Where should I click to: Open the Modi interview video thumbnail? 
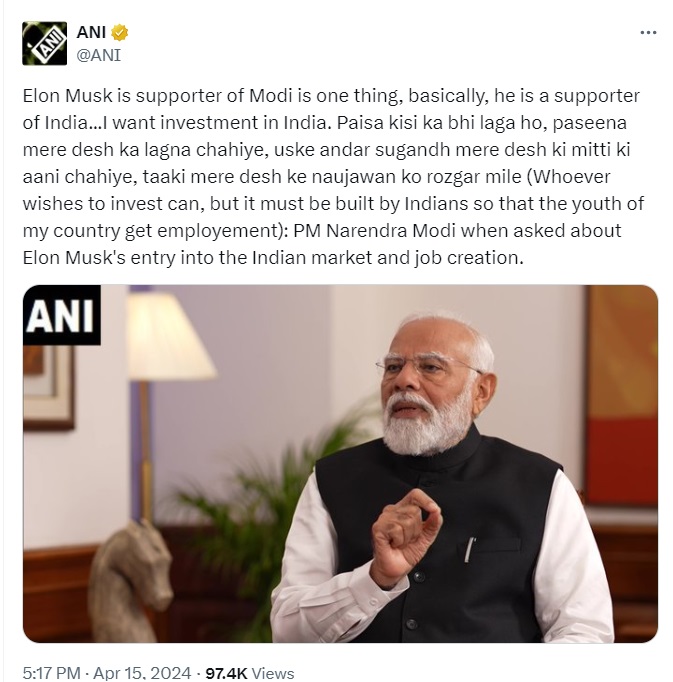coord(340,463)
